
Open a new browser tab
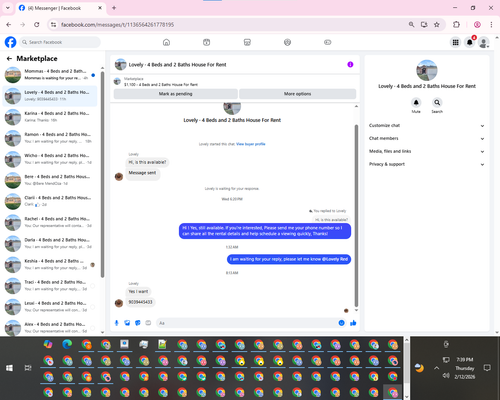click(x=114, y=8)
